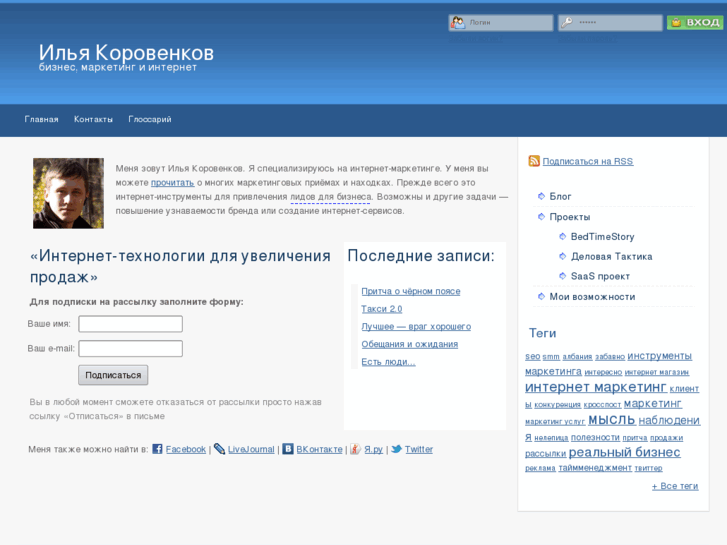Viewport: 727px width, 545px height.
Task: Open the SaaS проект page
Action: [600, 276]
